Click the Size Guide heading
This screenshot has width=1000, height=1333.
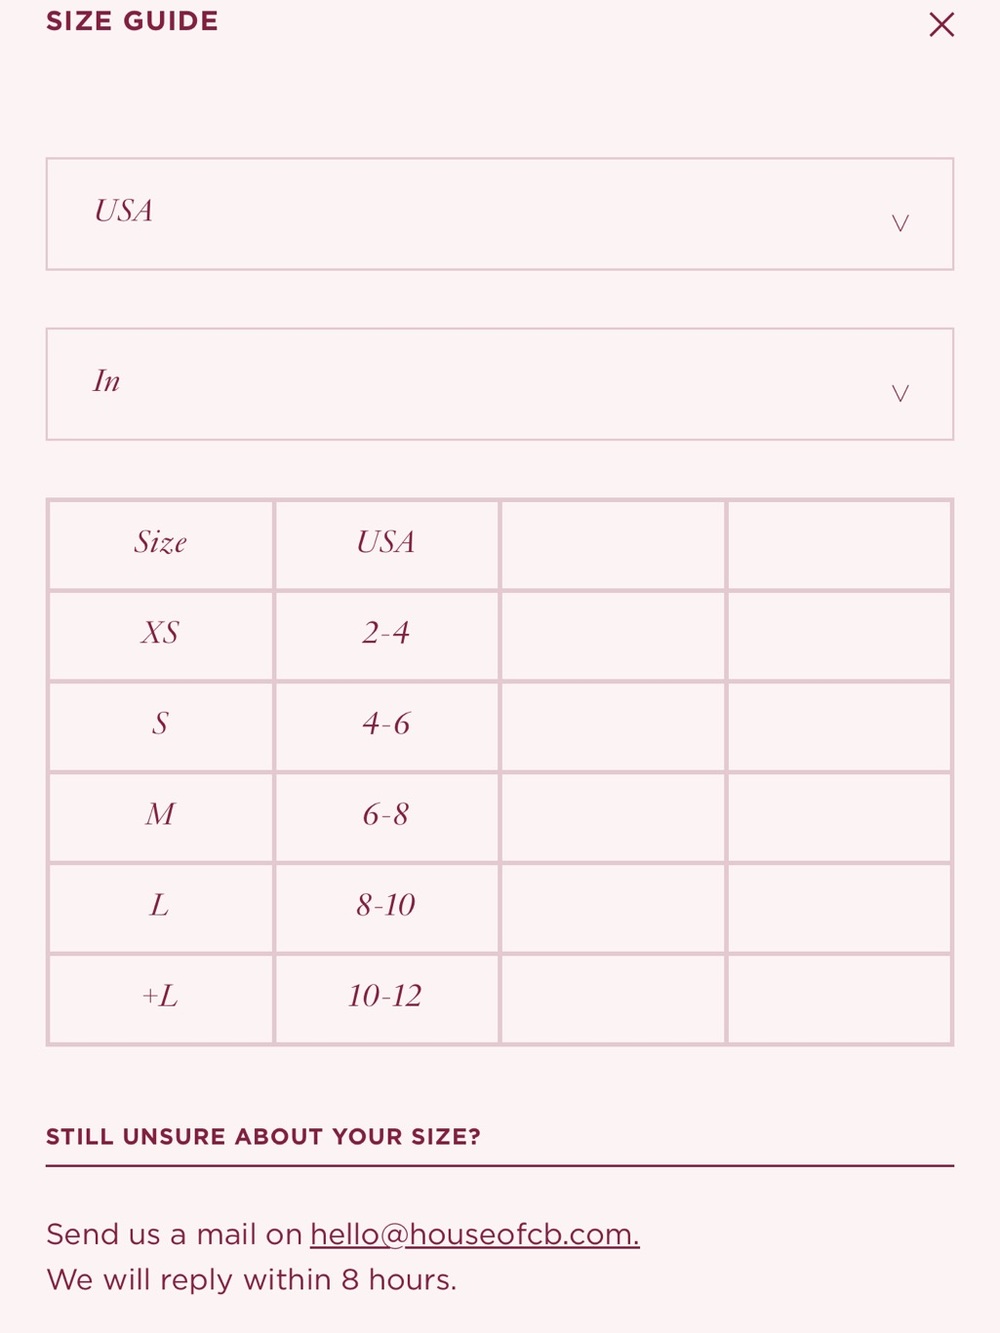(x=132, y=21)
